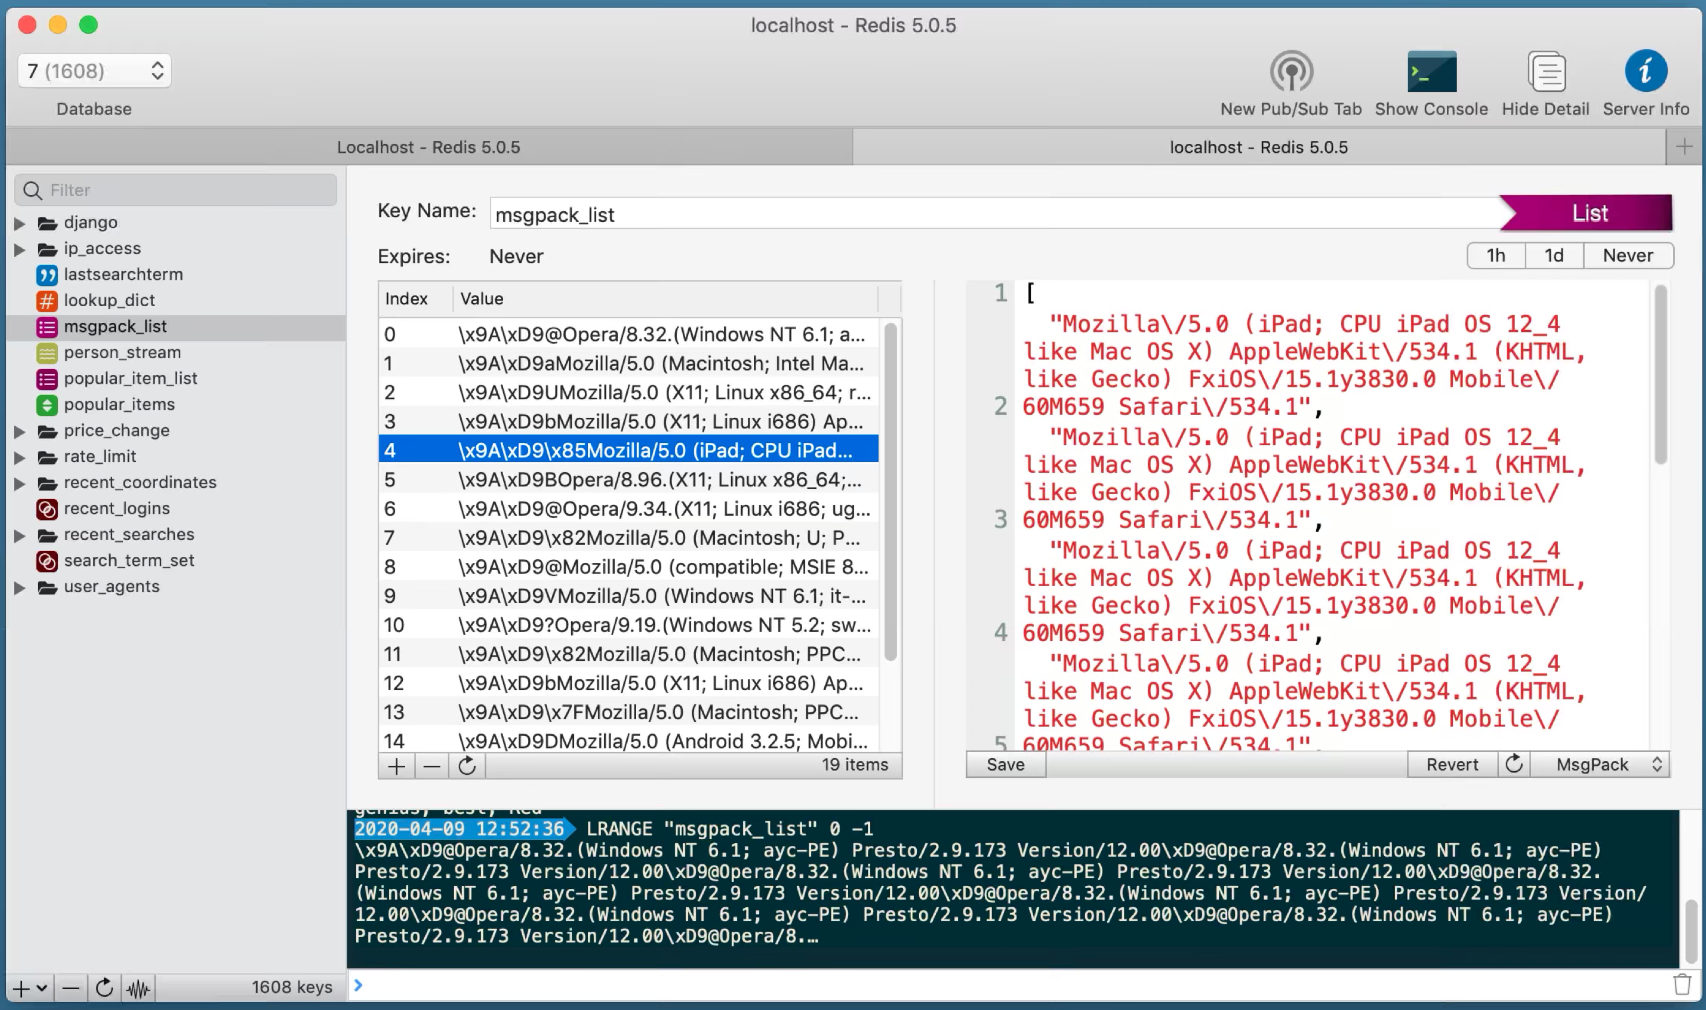Viewport: 1706px width, 1010px height.
Task: Save the edited value
Action: coord(1006,764)
